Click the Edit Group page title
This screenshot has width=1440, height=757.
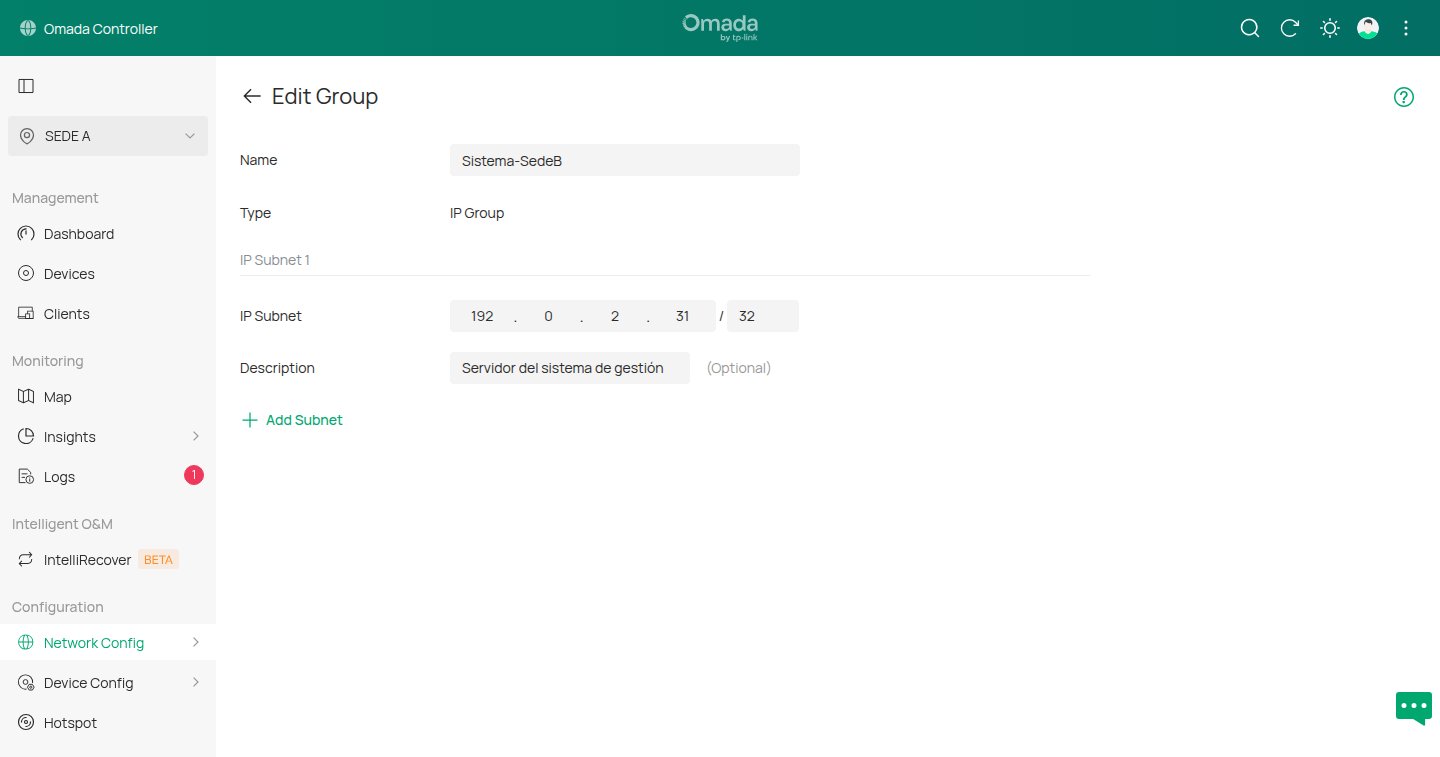(x=325, y=97)
